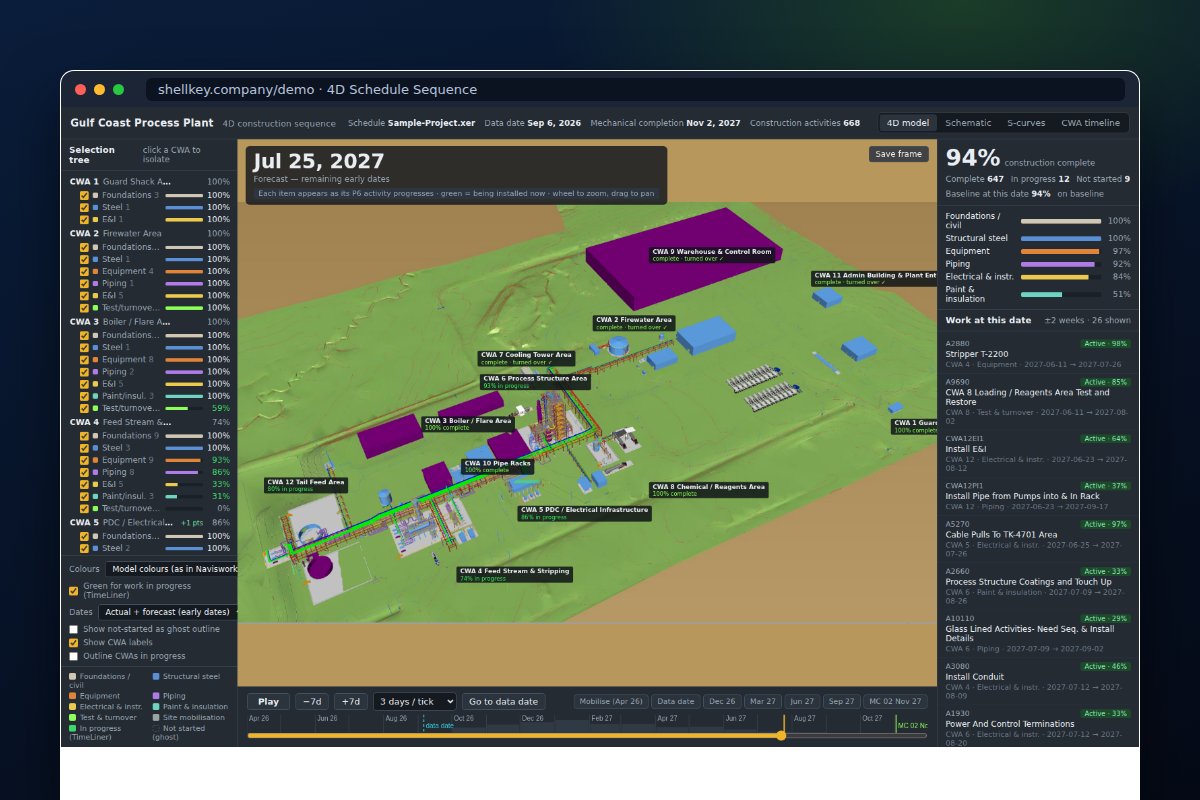Jump to Mobilise (Apr 26) milestone

(611, 701)
